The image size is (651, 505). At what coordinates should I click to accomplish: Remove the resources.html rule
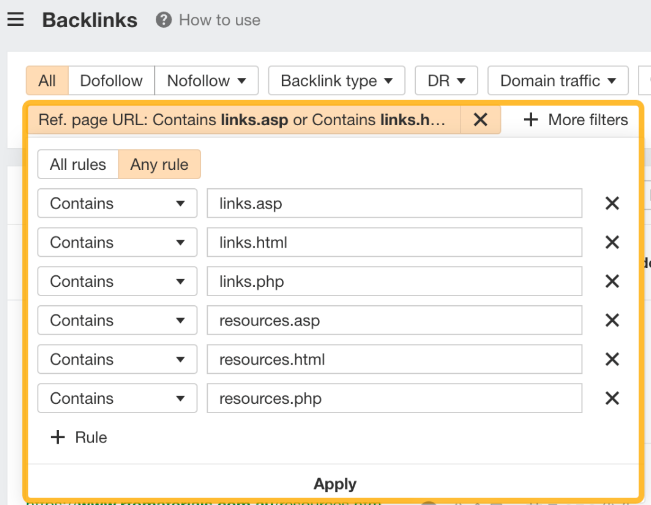612,359
